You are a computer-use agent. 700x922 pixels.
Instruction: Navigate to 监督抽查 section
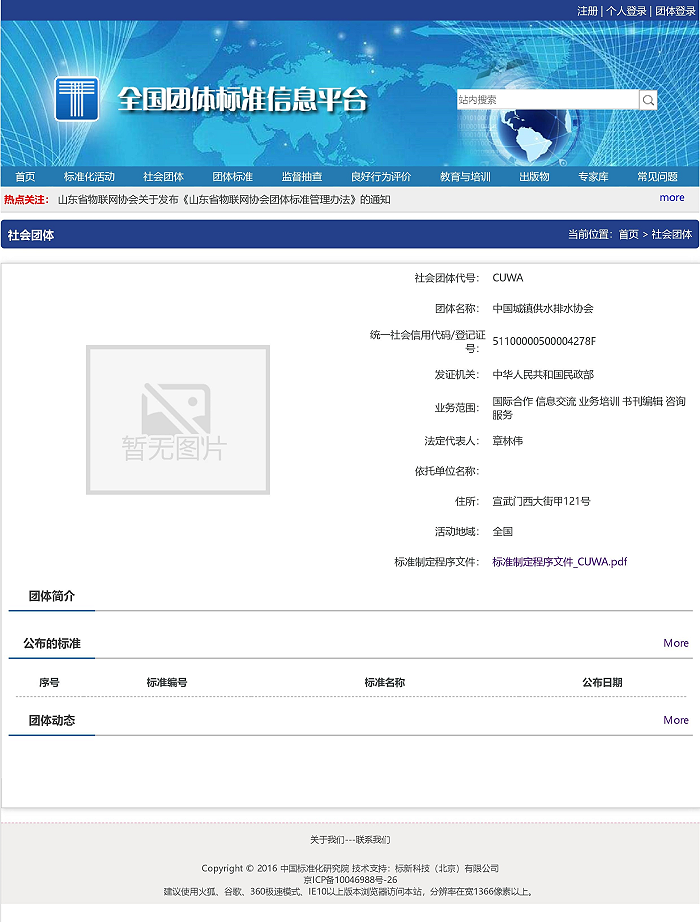tap(301, 177)
